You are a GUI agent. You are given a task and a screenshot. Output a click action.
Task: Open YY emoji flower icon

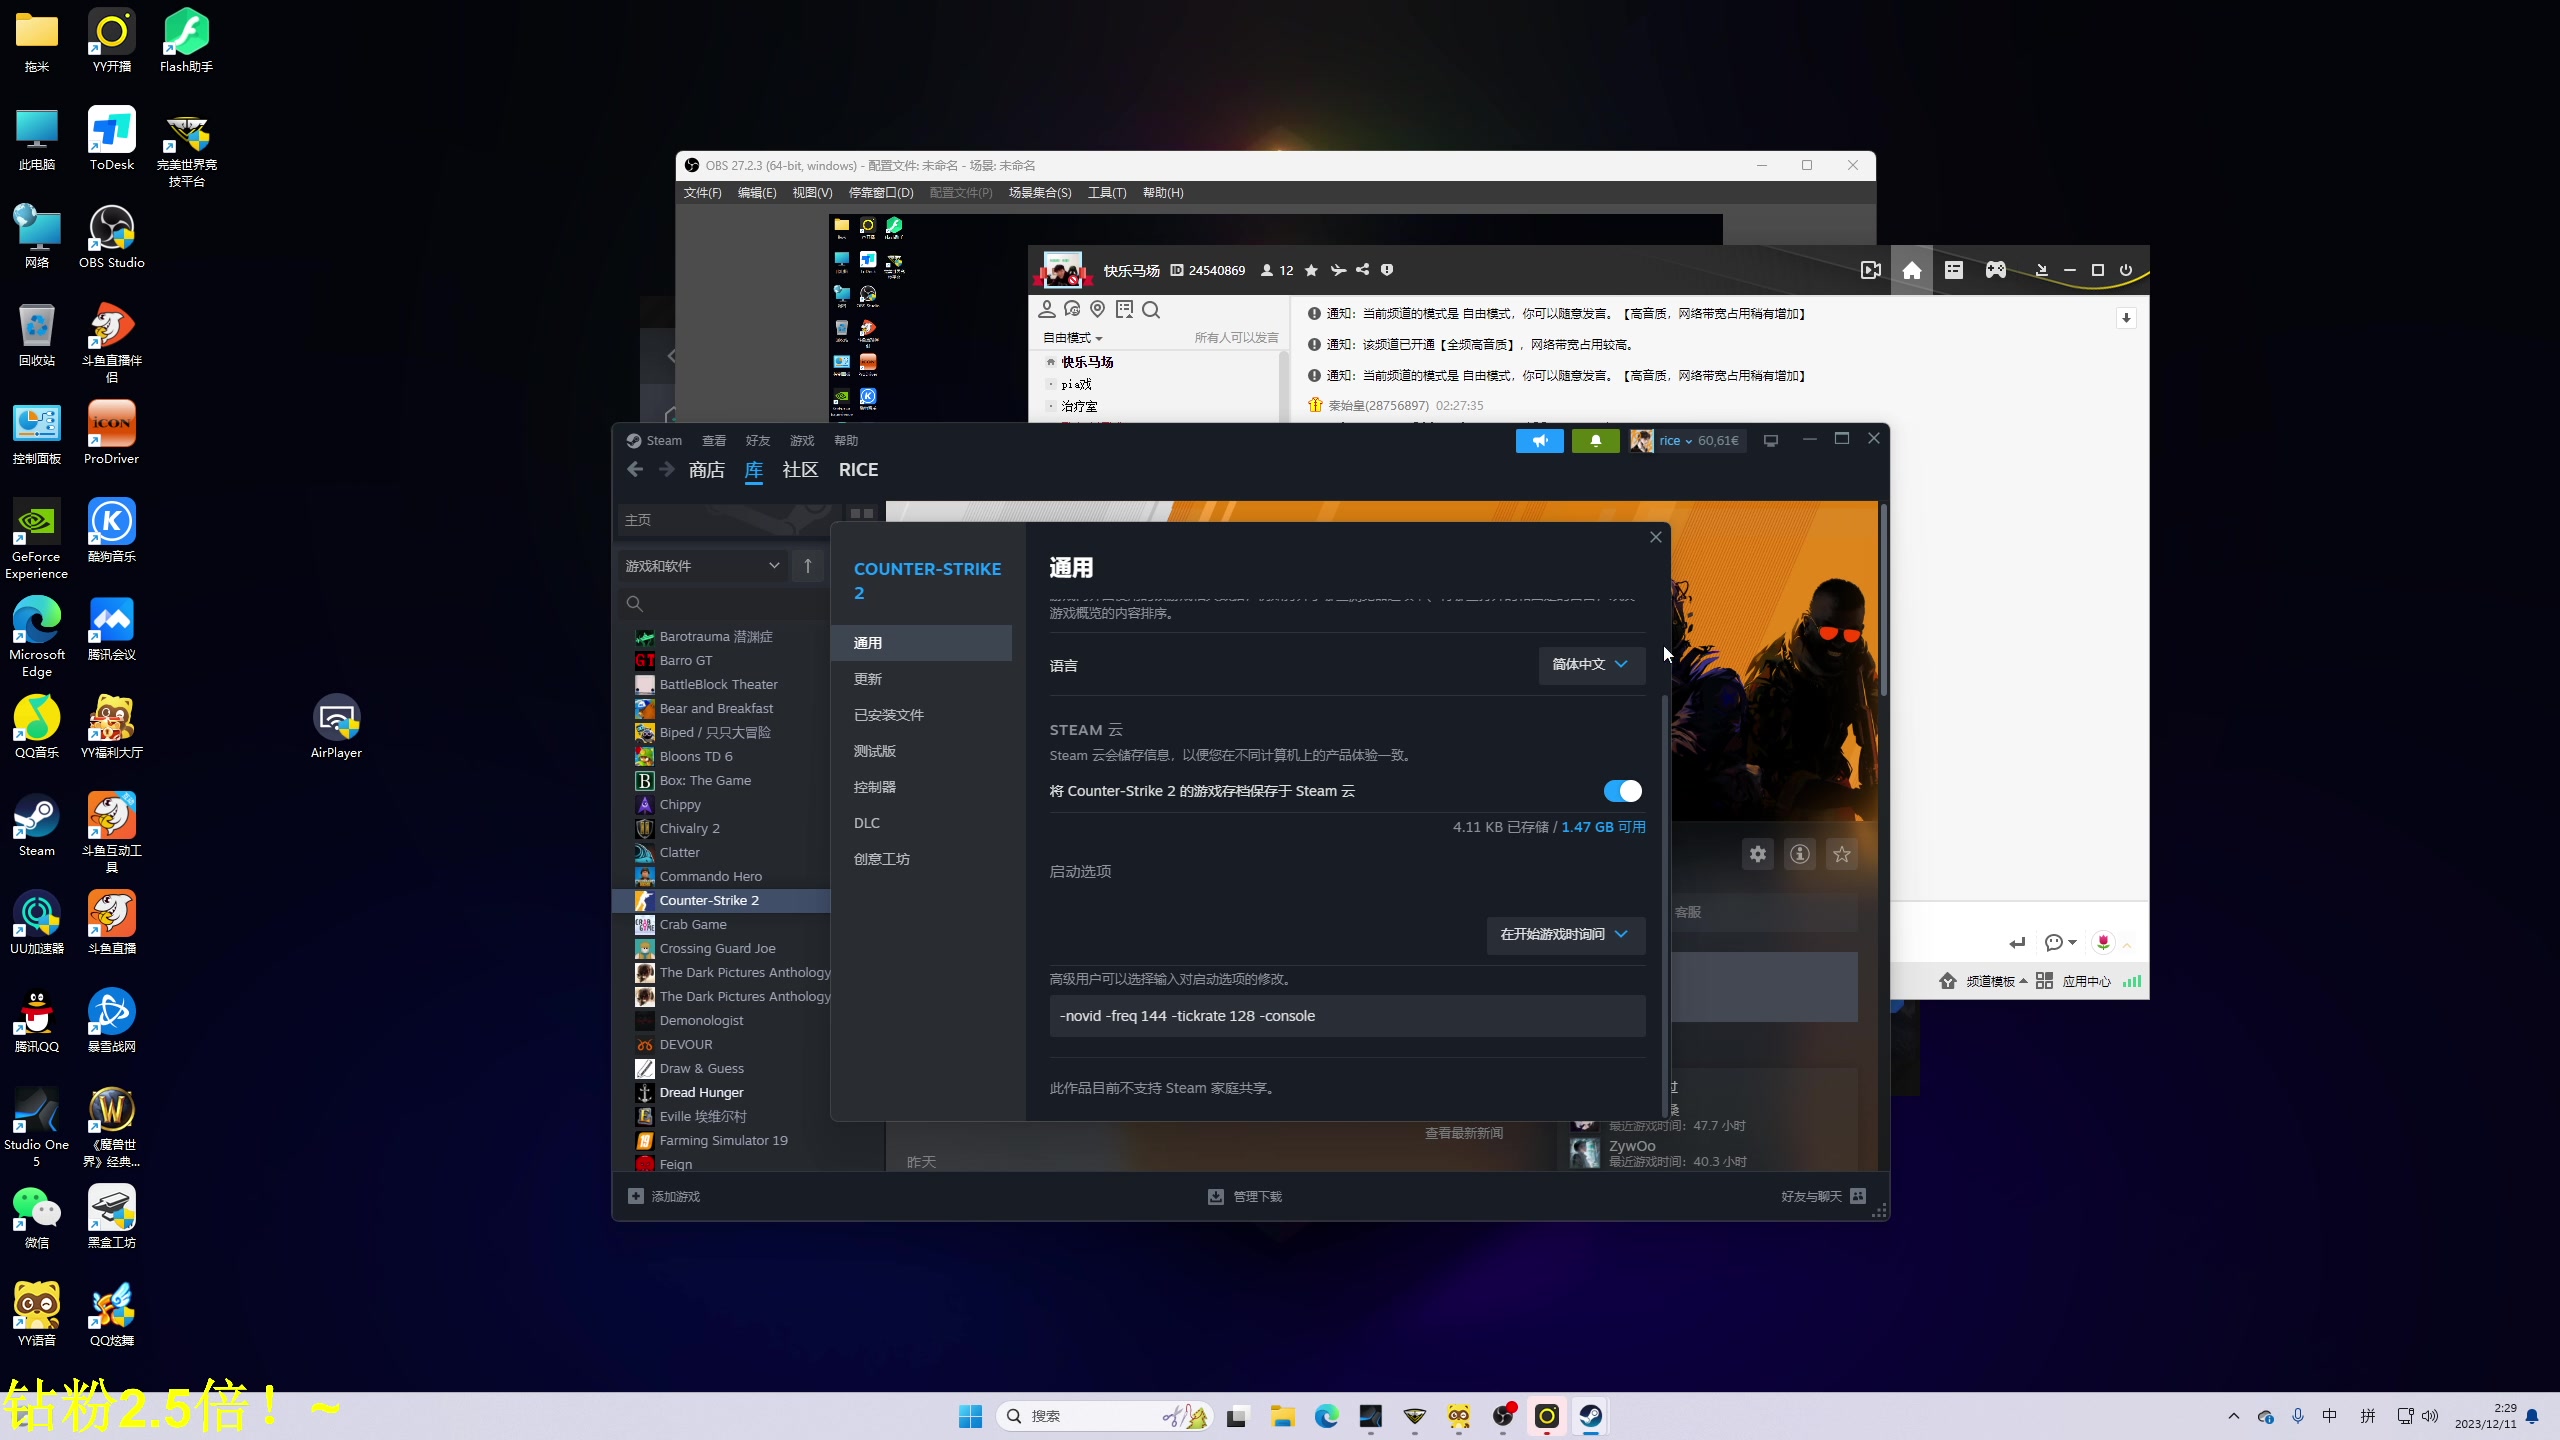coord(2103,942)
